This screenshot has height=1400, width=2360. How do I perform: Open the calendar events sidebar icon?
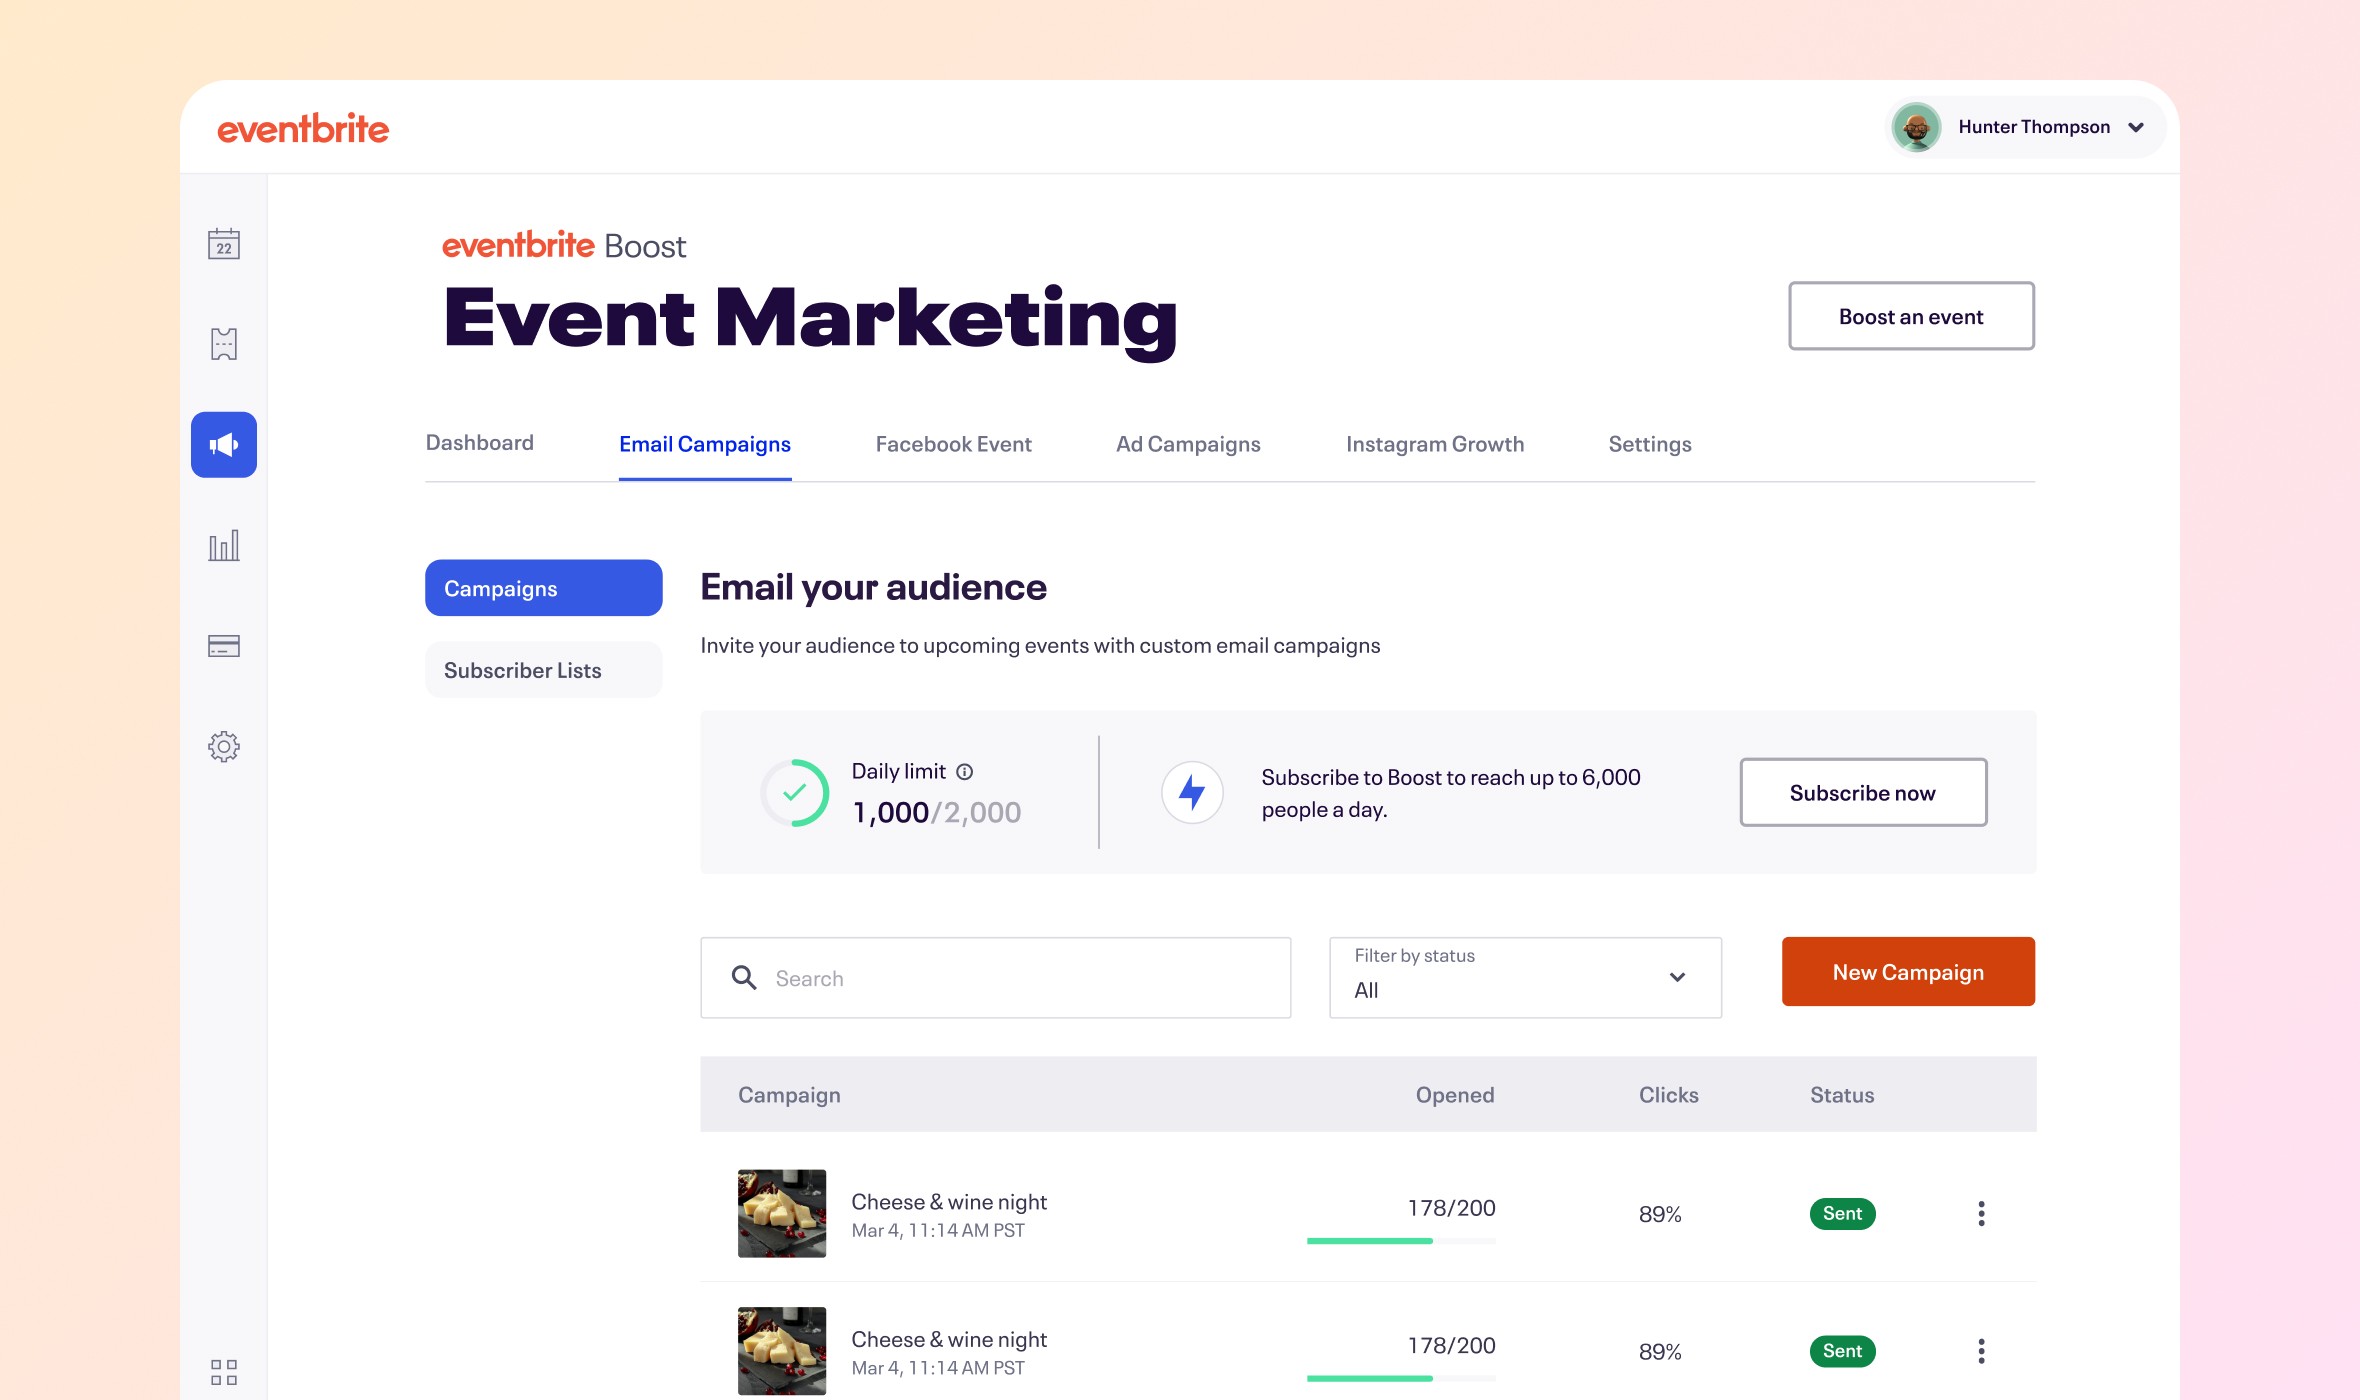(224, 244)
